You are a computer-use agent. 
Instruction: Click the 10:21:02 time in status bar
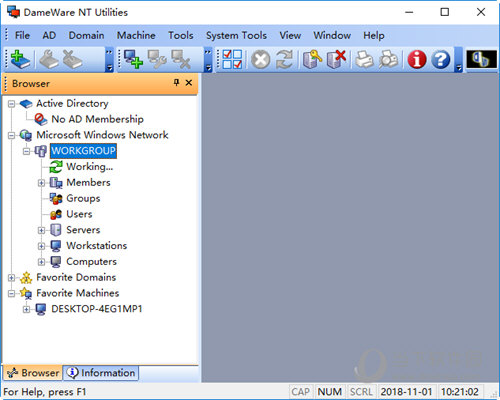pos(460,392)
